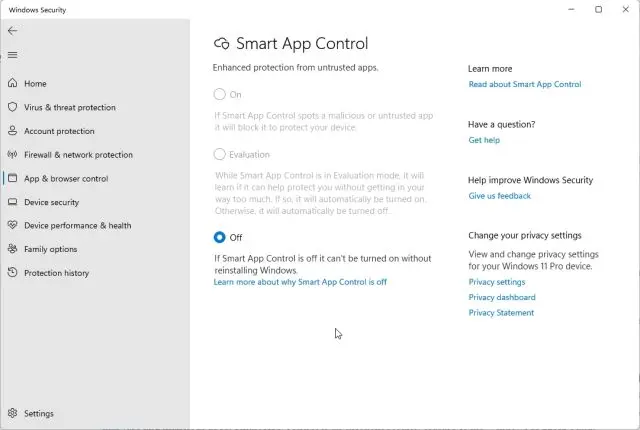
Task: Click the Virus & threat protection shield icon
Action: pos(13,107)
